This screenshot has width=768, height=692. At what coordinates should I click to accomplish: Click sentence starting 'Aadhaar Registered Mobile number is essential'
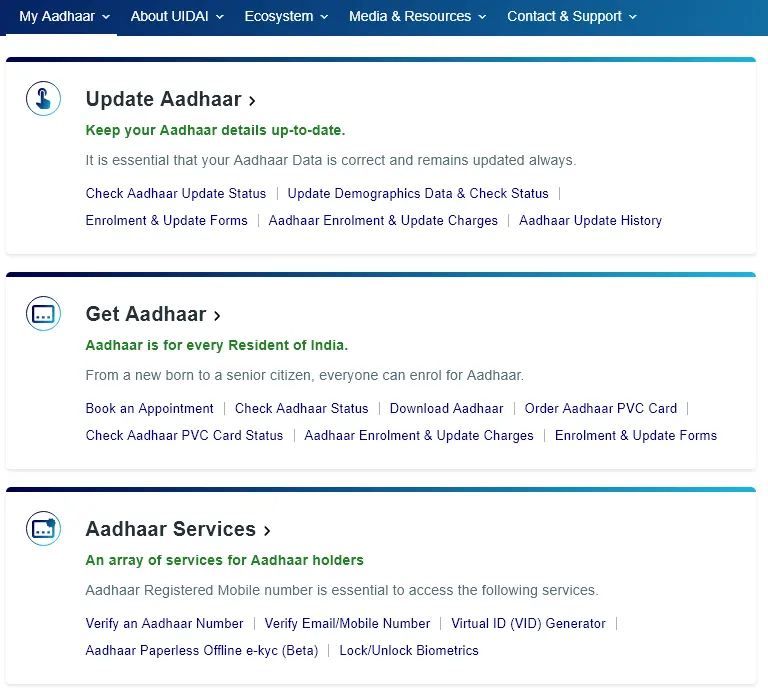click(342, 590)
